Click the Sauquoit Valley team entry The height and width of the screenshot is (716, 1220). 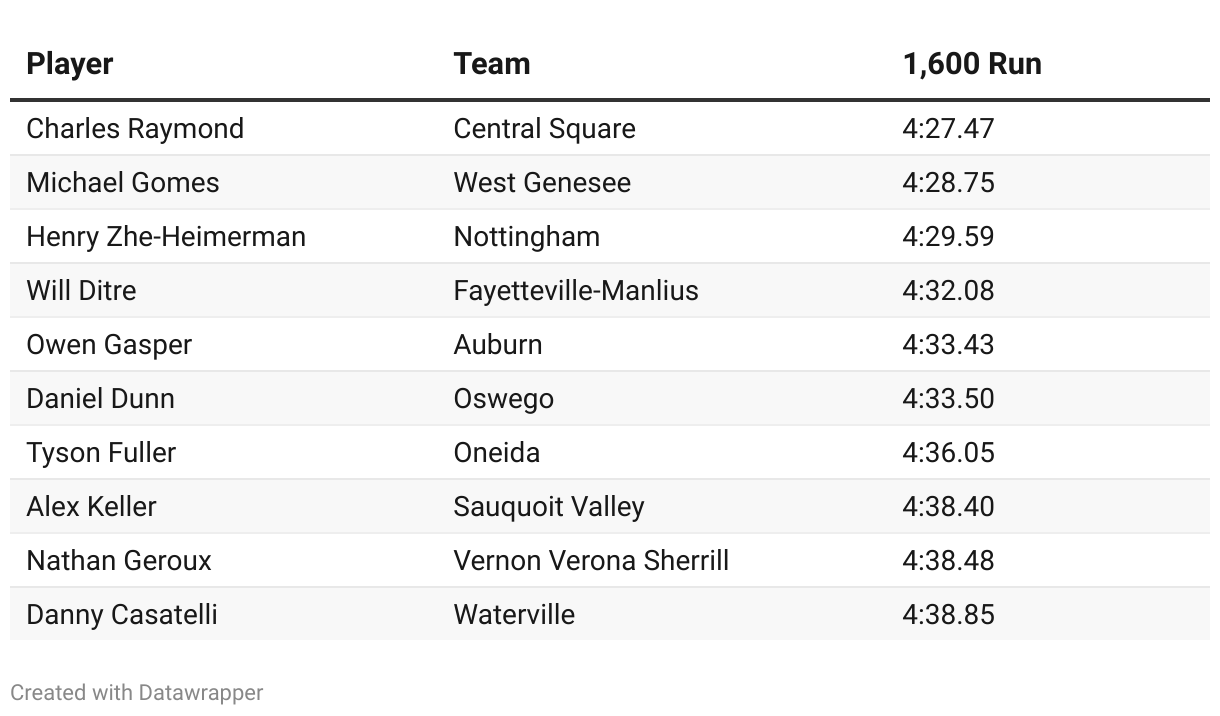click(548, 507)
